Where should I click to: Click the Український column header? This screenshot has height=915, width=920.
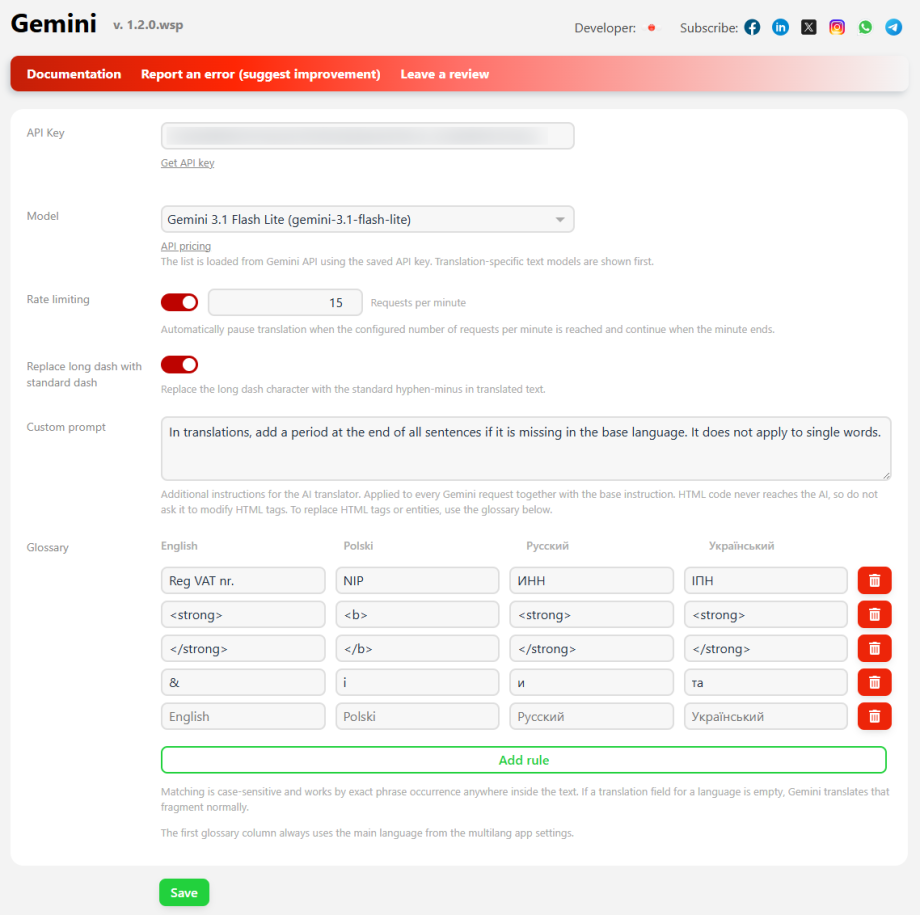pos(741,546)
